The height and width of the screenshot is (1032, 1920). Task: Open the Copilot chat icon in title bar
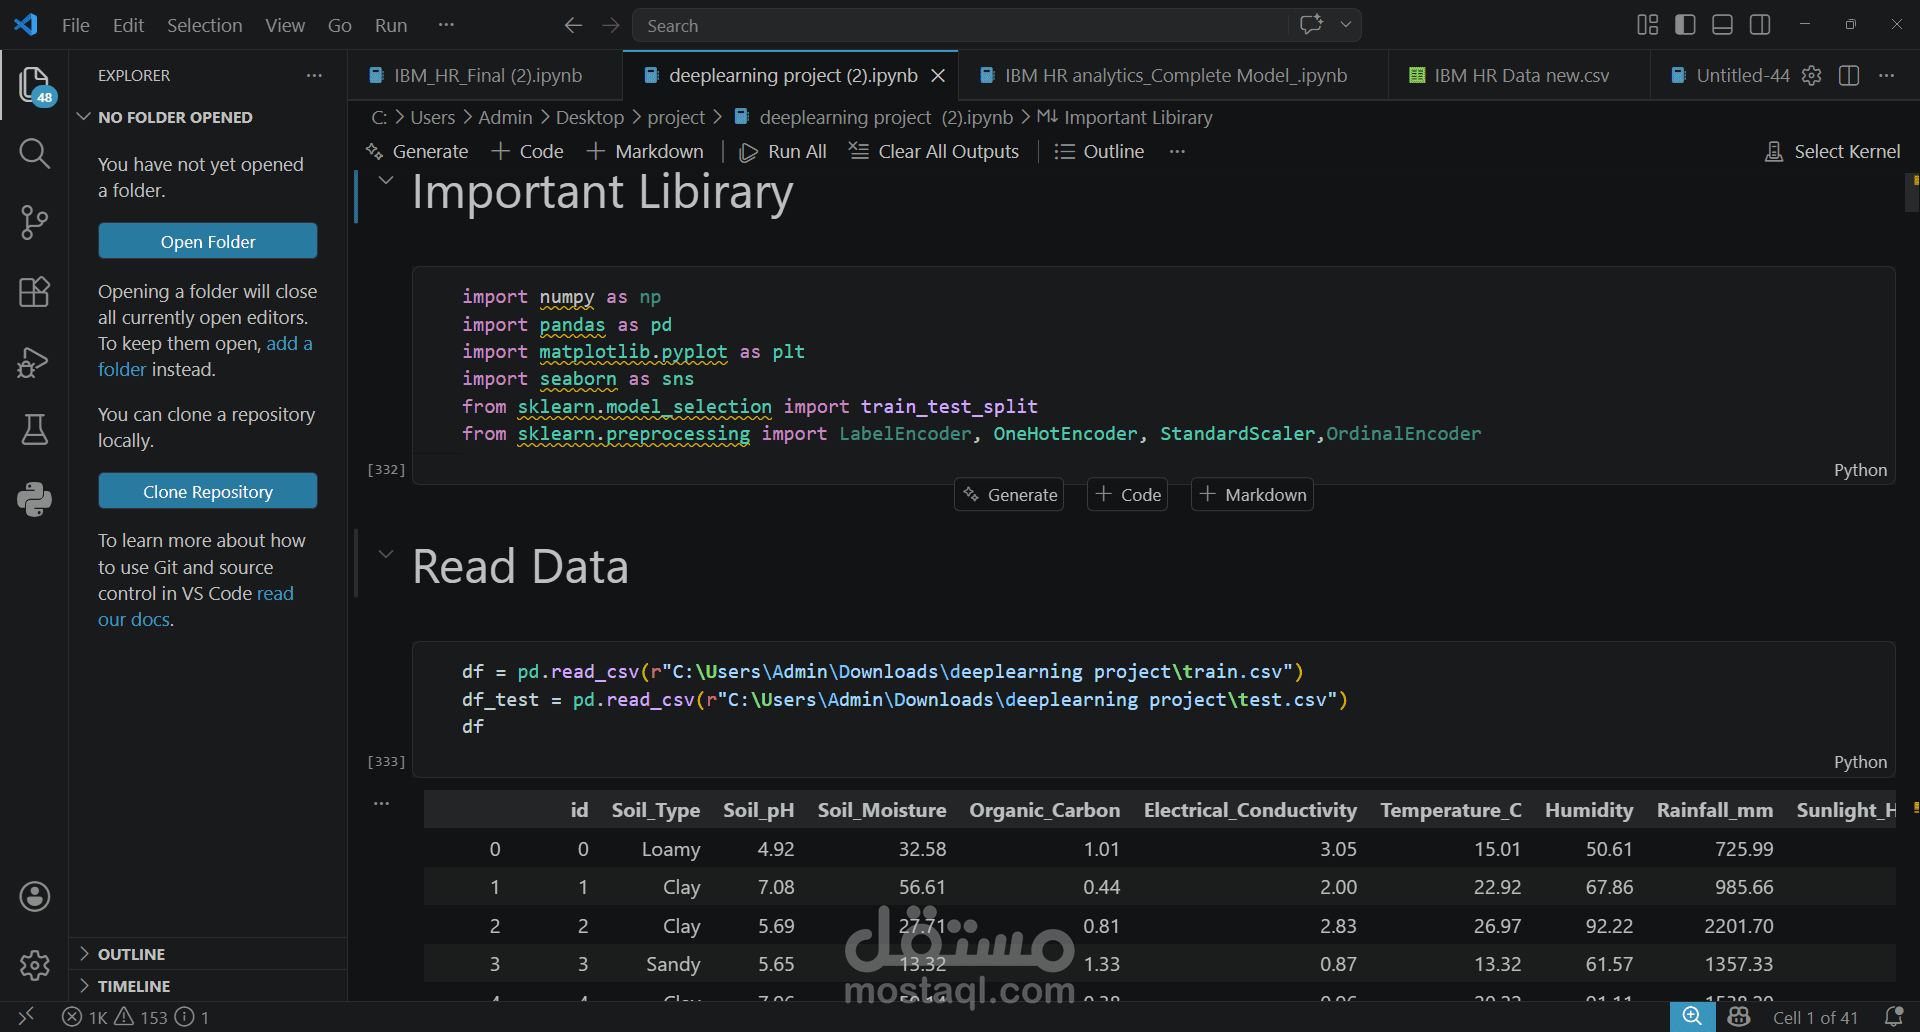(x=1311, y=25)
